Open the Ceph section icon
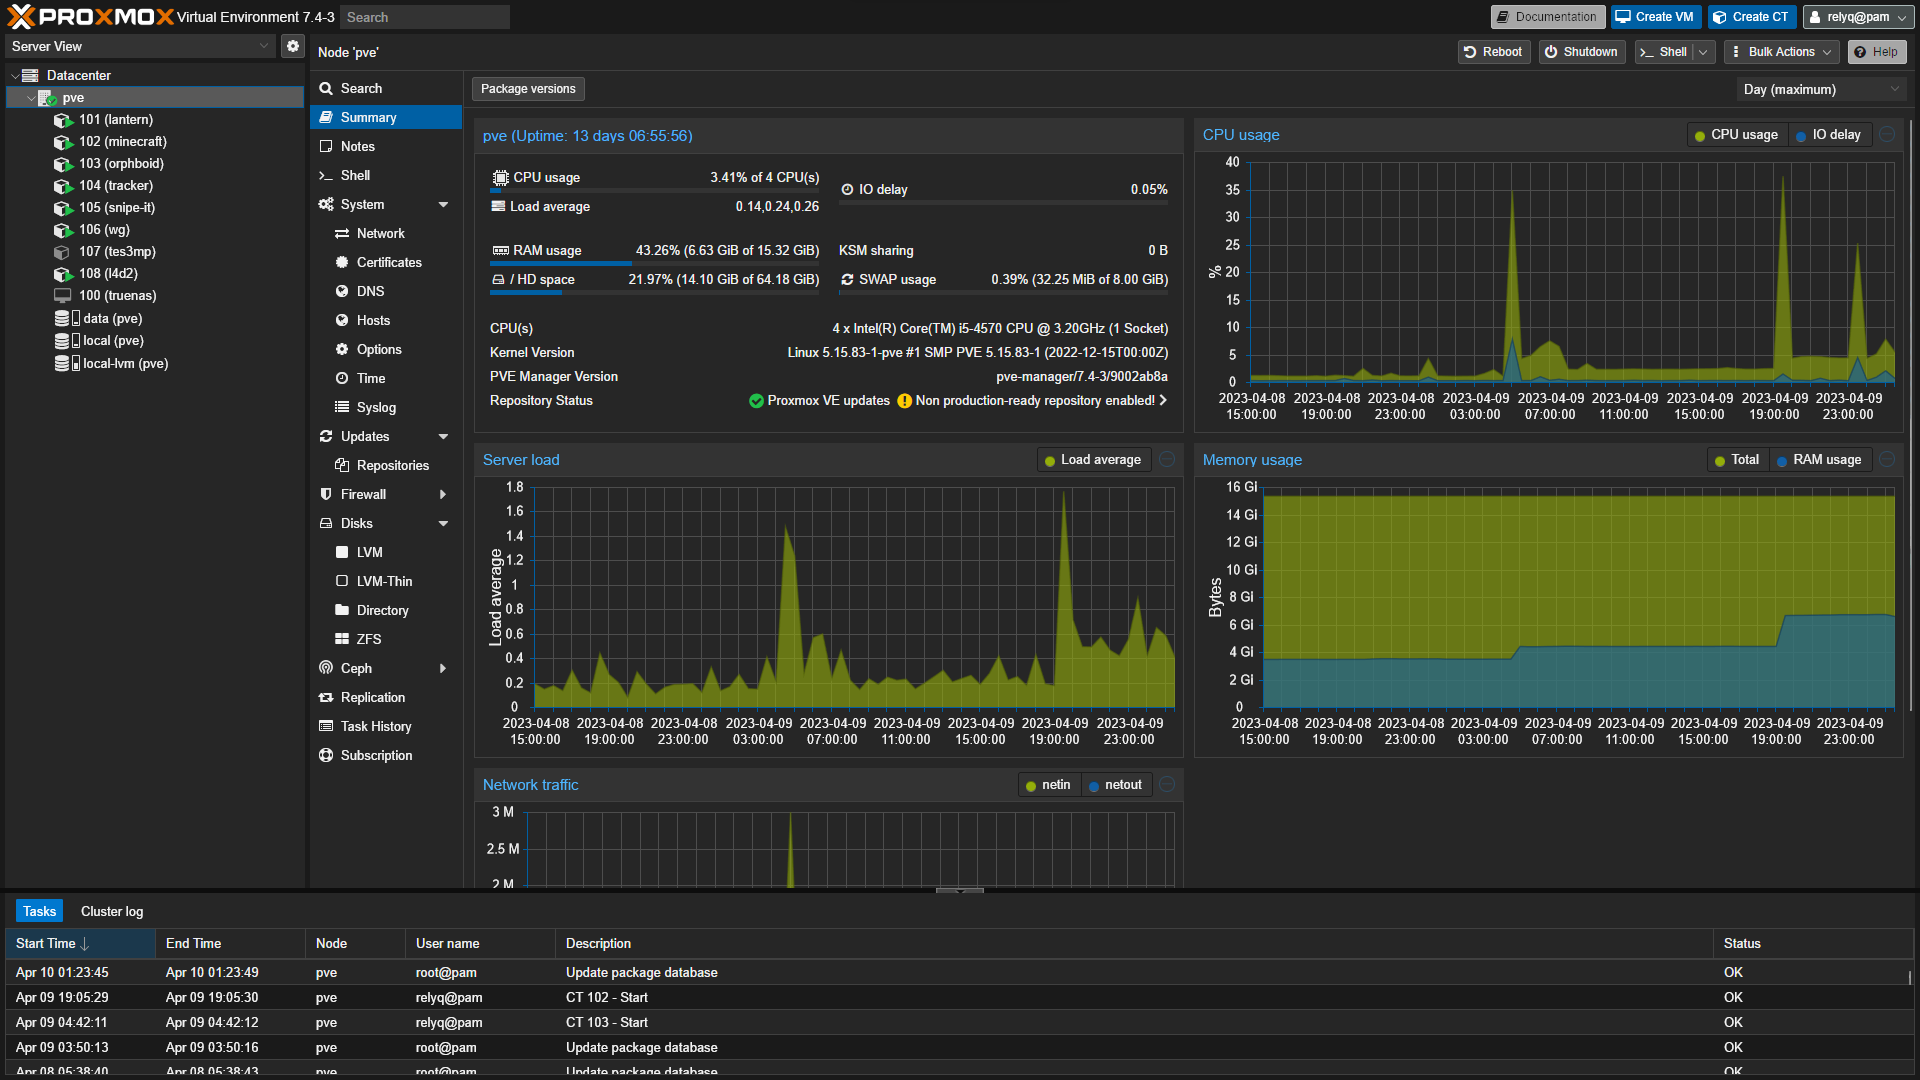1920x1080 pixels. tap(326, 668)
